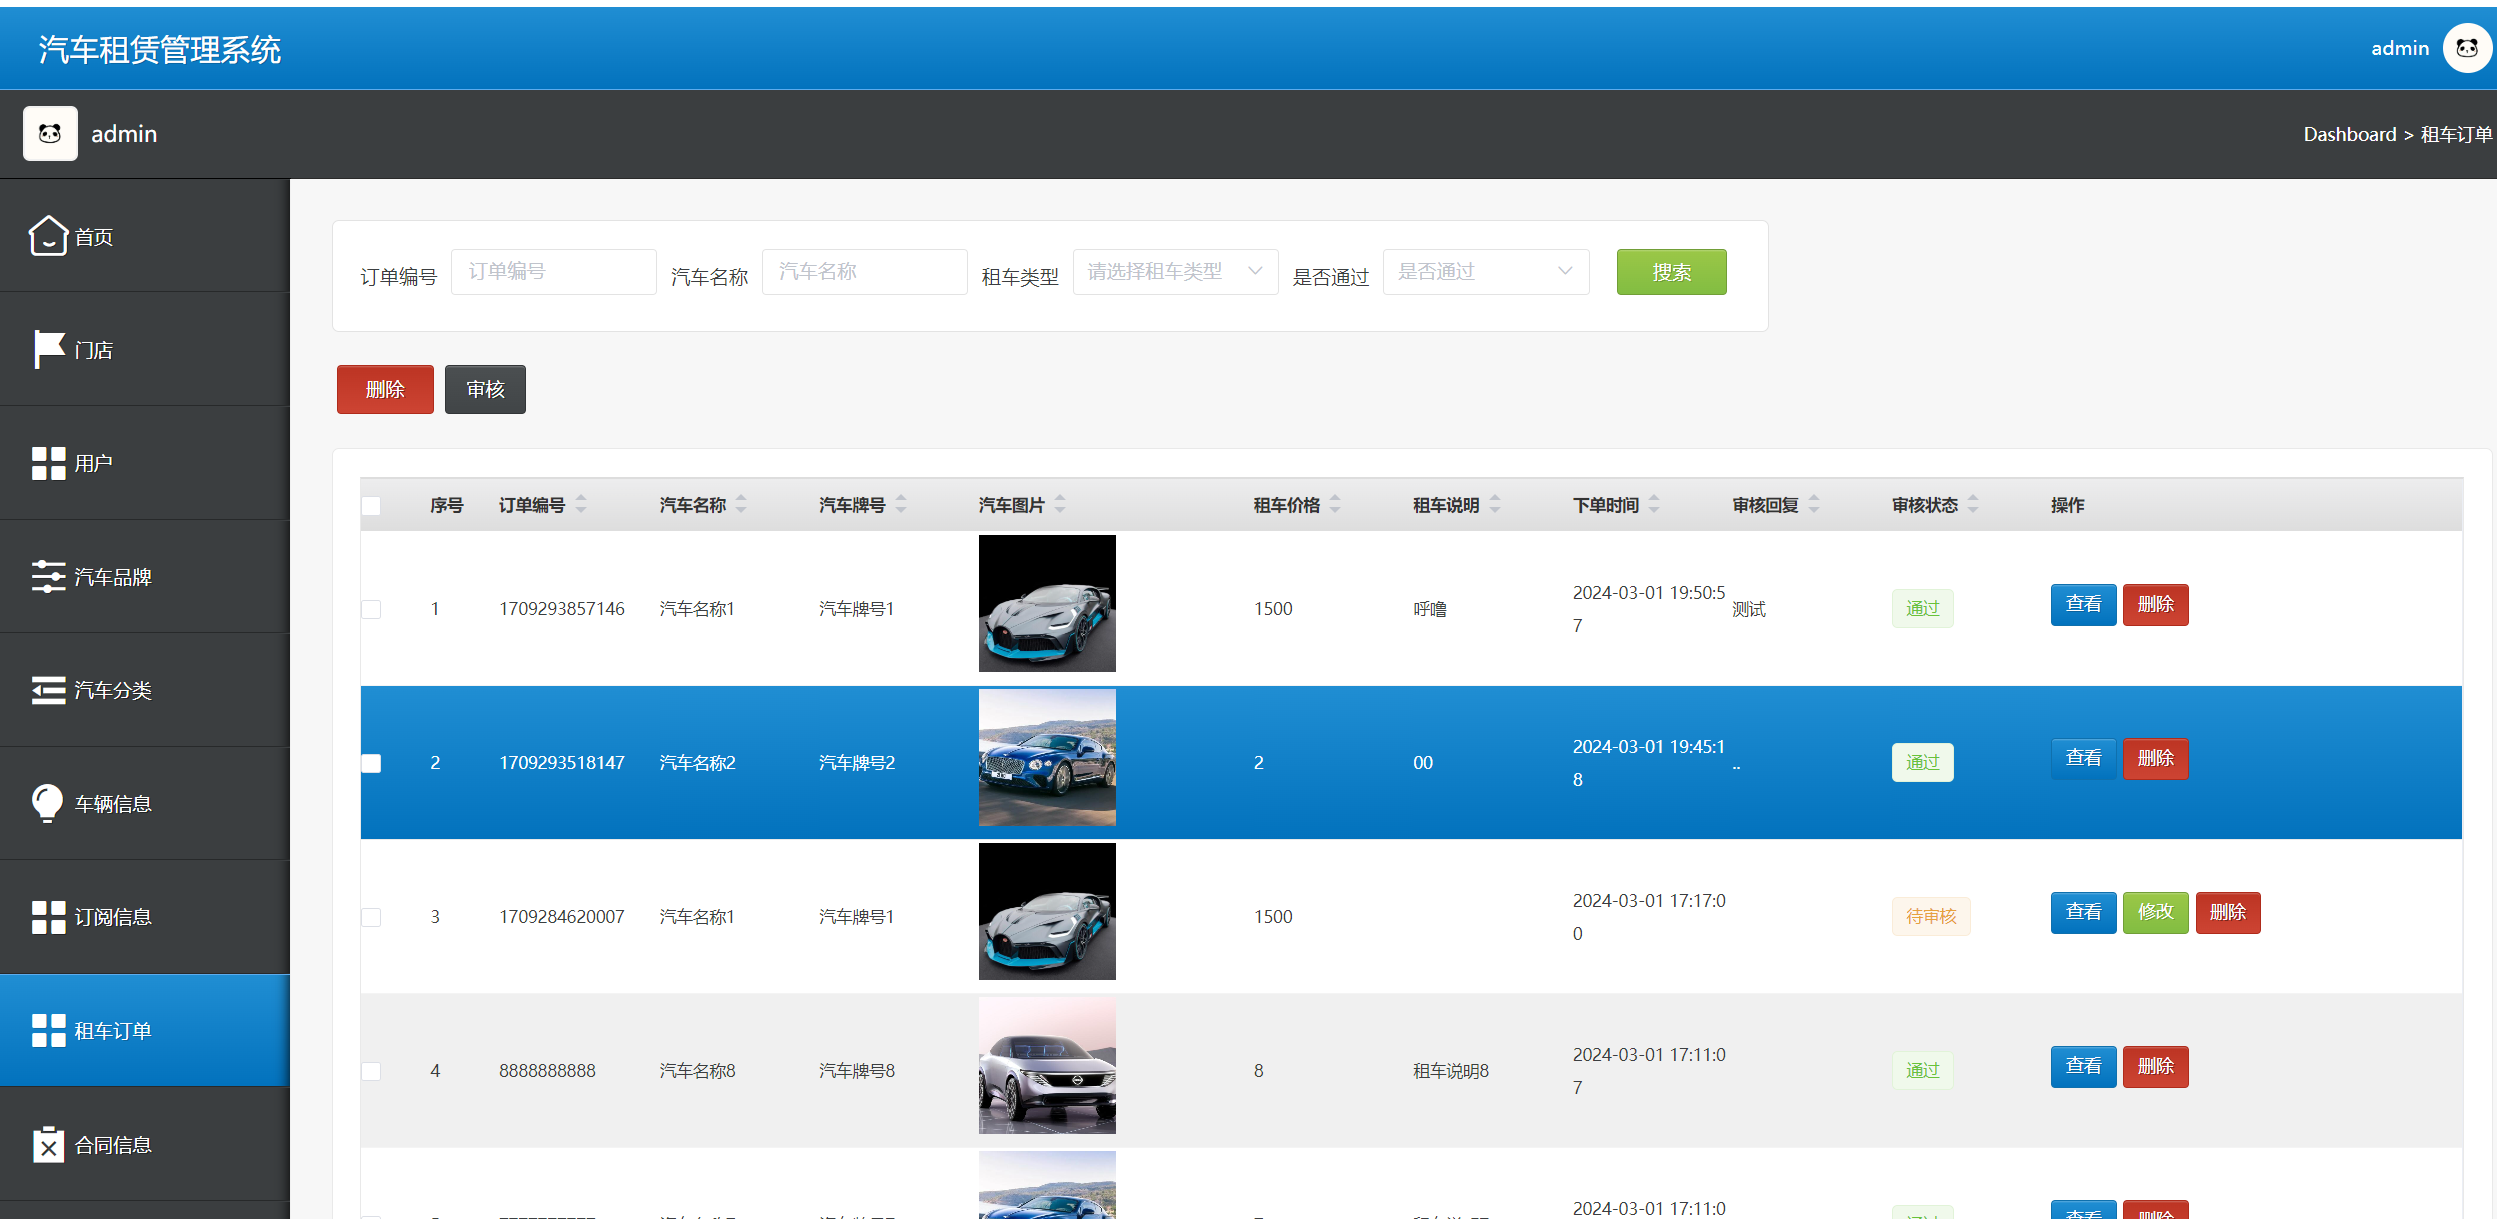The image size is (2497, 1219).
Task: Open the 请选择租车类型 dropdown
Action: click(1175, 271)
